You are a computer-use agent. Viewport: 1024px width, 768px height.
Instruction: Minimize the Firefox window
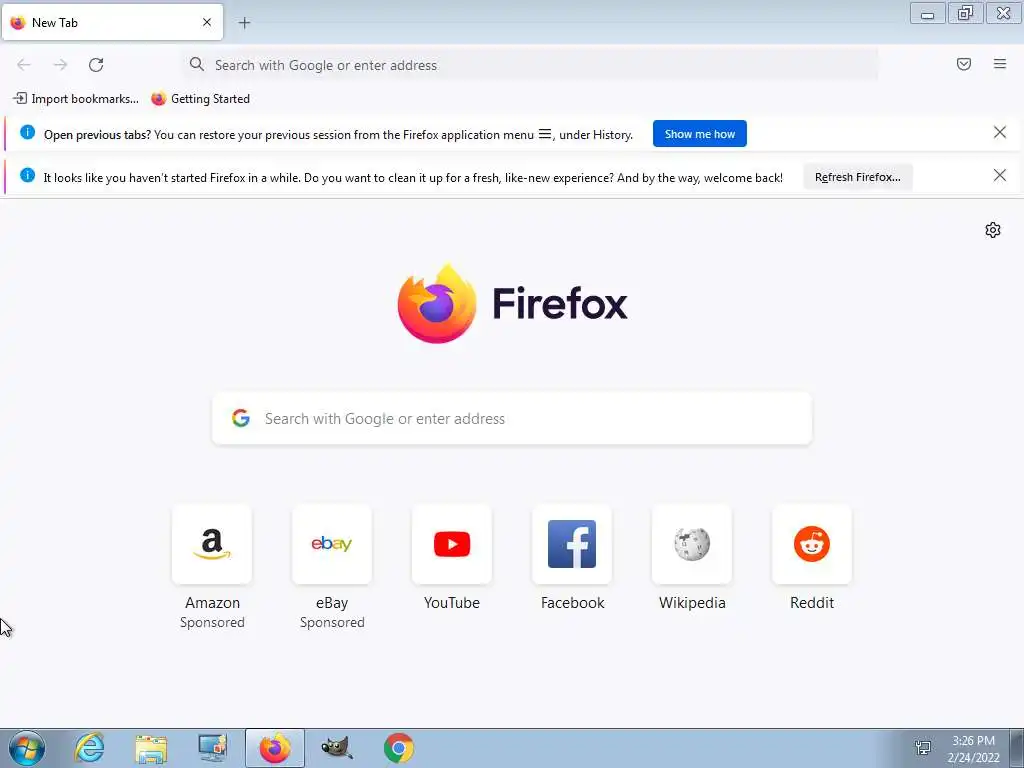[927, 13]
